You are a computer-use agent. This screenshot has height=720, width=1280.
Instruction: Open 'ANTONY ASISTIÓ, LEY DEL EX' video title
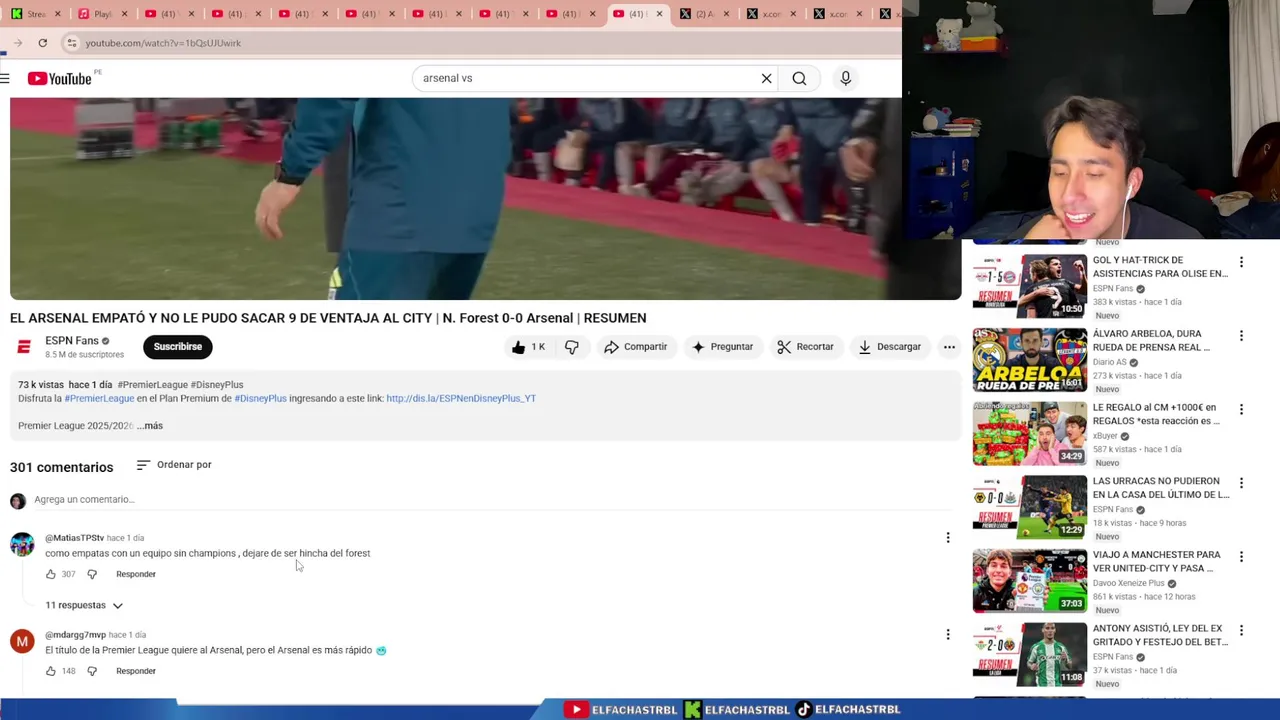pos(1160,635)
